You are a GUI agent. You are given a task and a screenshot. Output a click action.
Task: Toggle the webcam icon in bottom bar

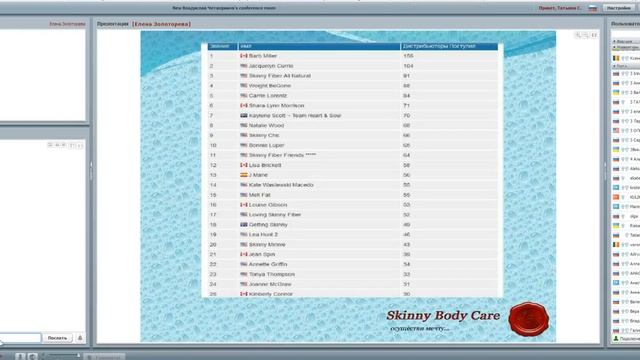point(32,356)
